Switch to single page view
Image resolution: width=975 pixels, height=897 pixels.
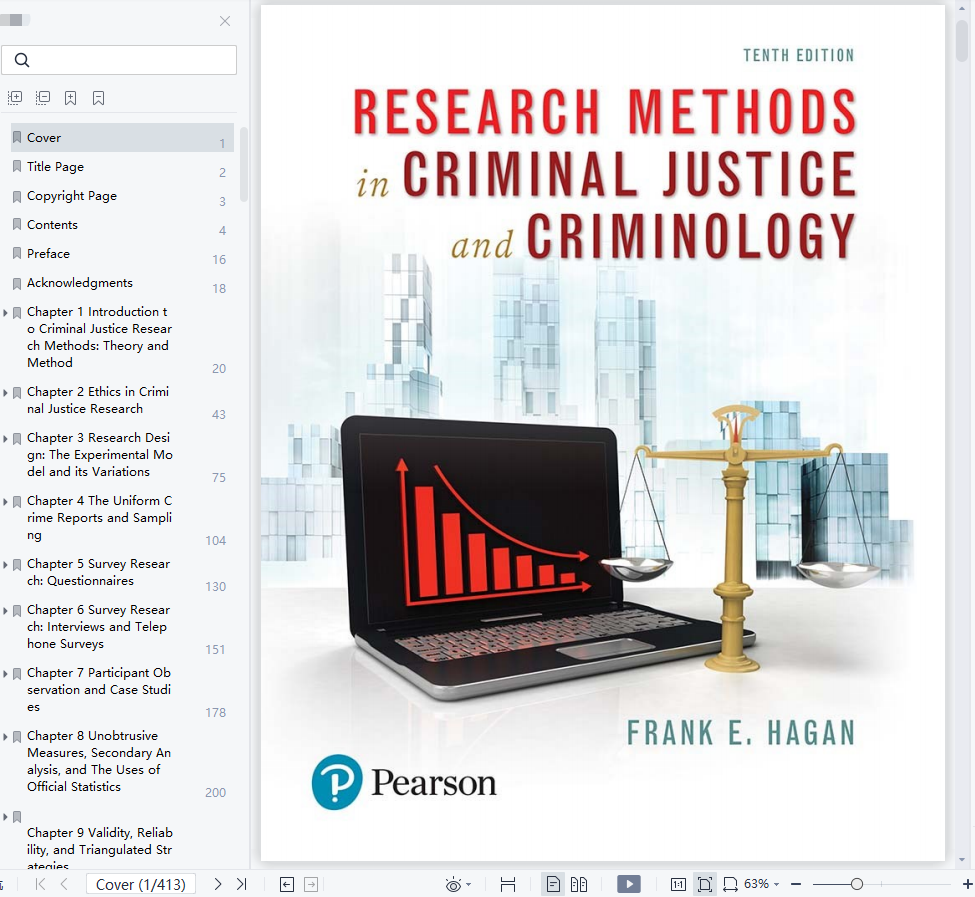coord(553,884)
